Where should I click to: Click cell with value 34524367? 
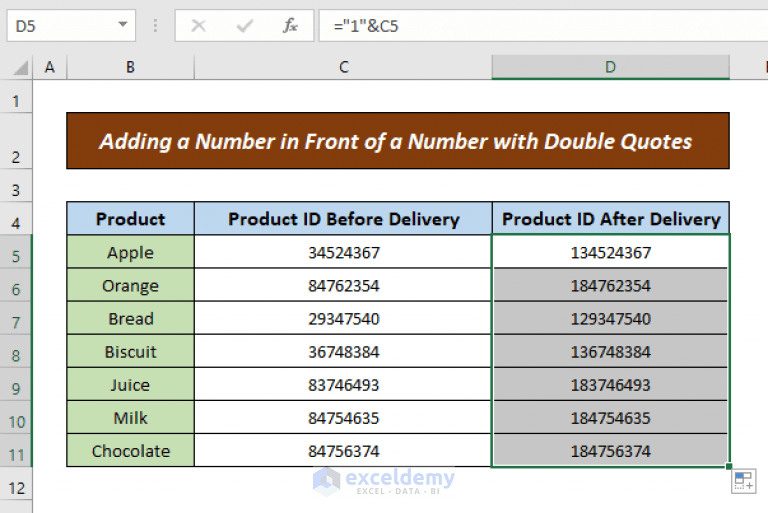(x=343, y=252)
